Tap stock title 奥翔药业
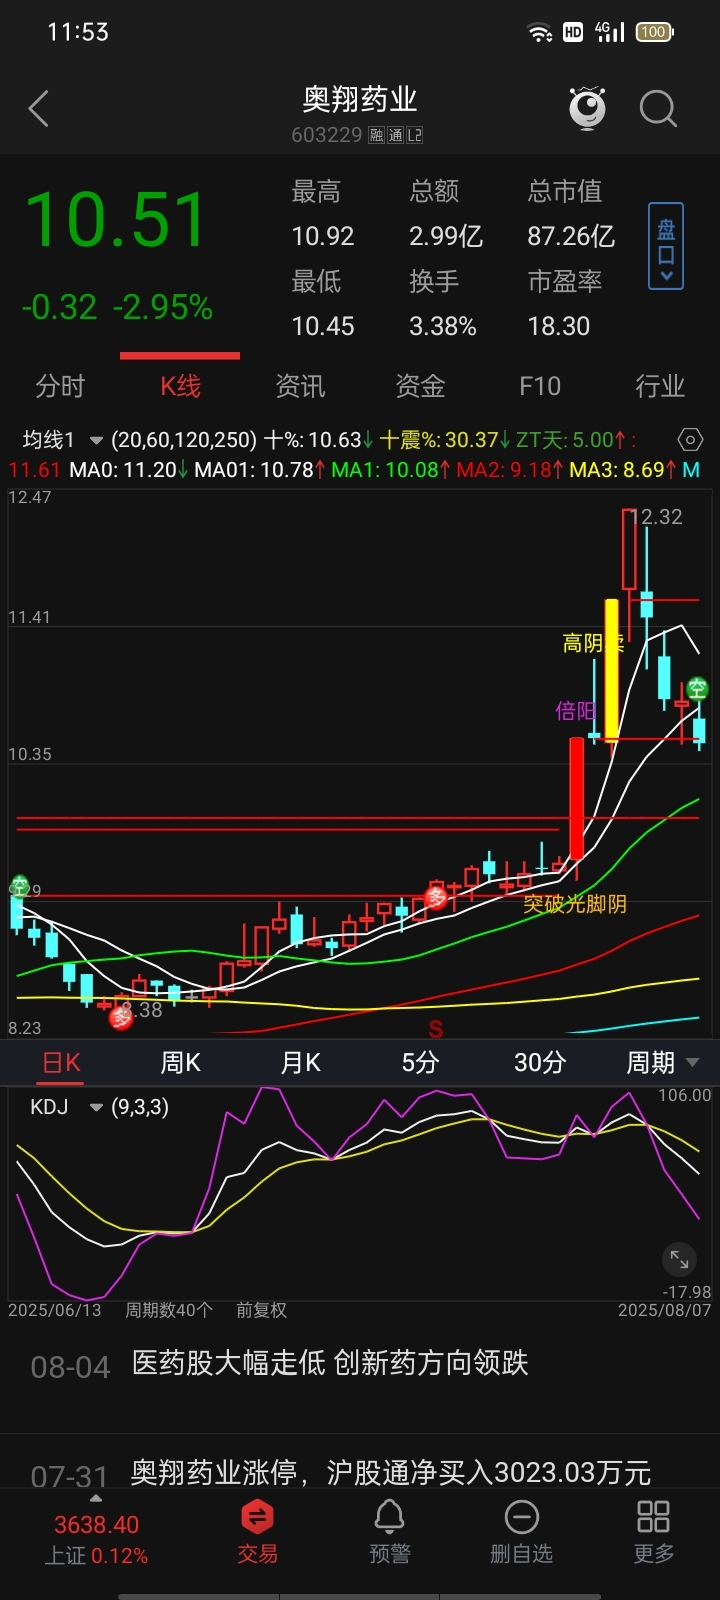Image resolution: width=720 pixels, height=1600 pixels. pyautogui.click(x=360, y=99)
